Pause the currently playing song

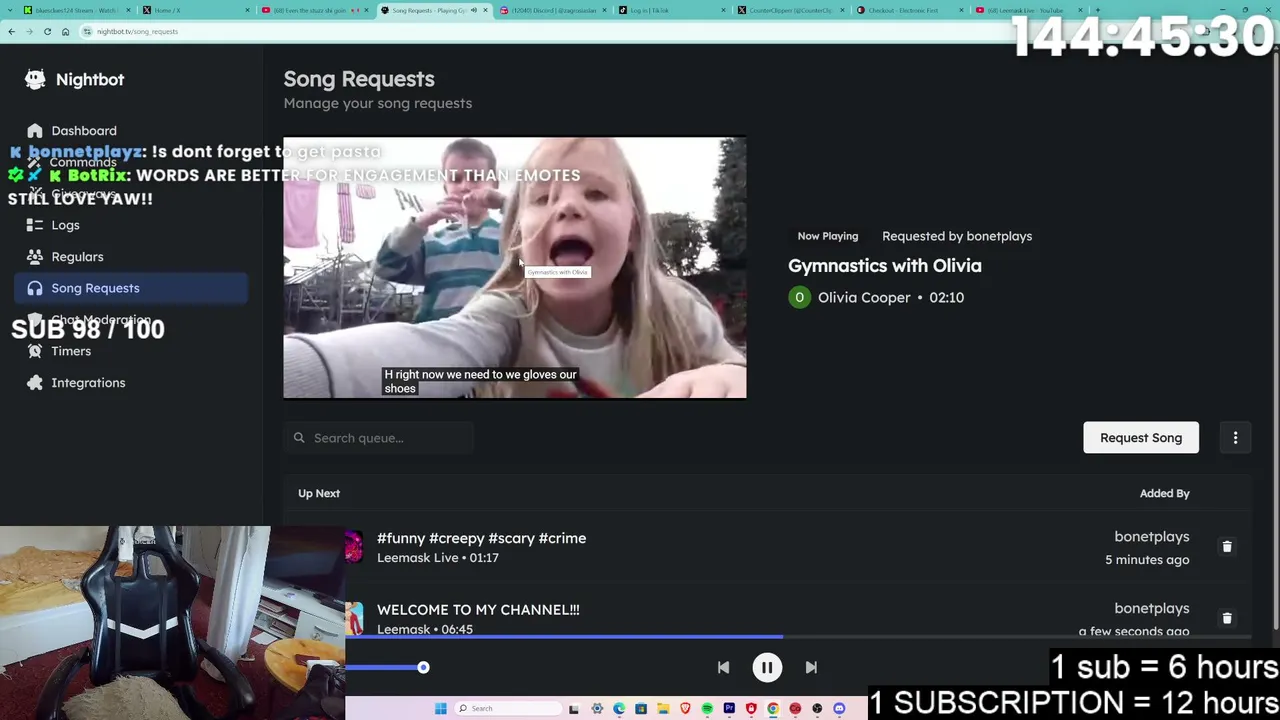point(767,667)
